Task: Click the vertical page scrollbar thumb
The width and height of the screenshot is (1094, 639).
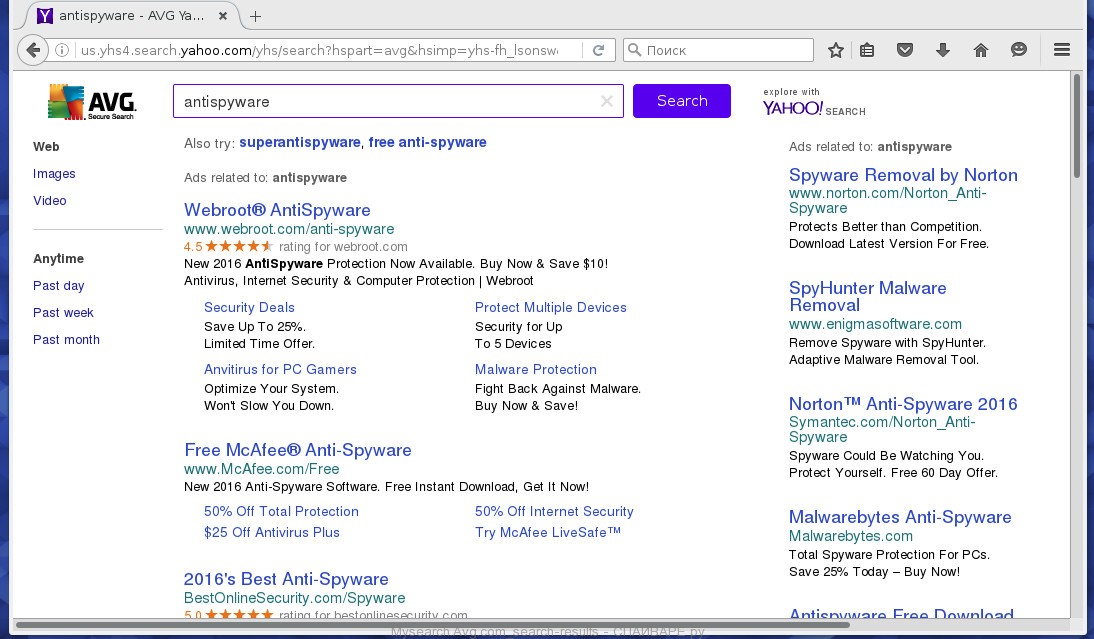Action: pyautogui.click(x=1077, y=126)
